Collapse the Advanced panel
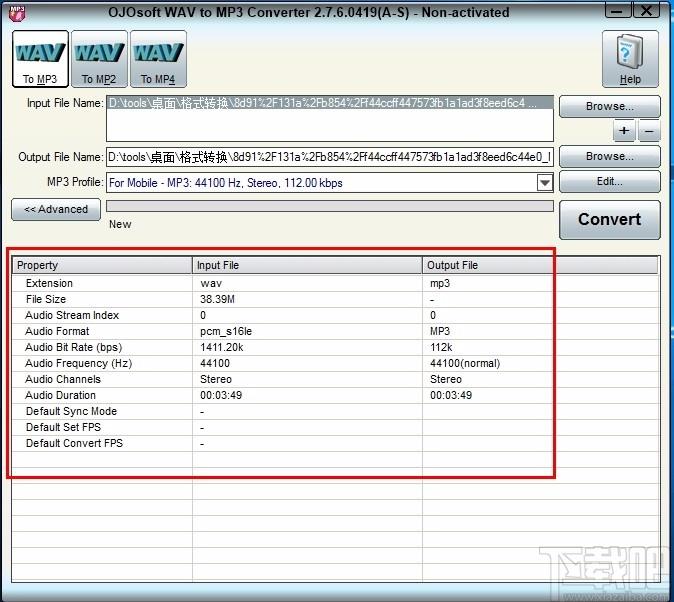This screenshot has height=602, width=674. [56, 209]
